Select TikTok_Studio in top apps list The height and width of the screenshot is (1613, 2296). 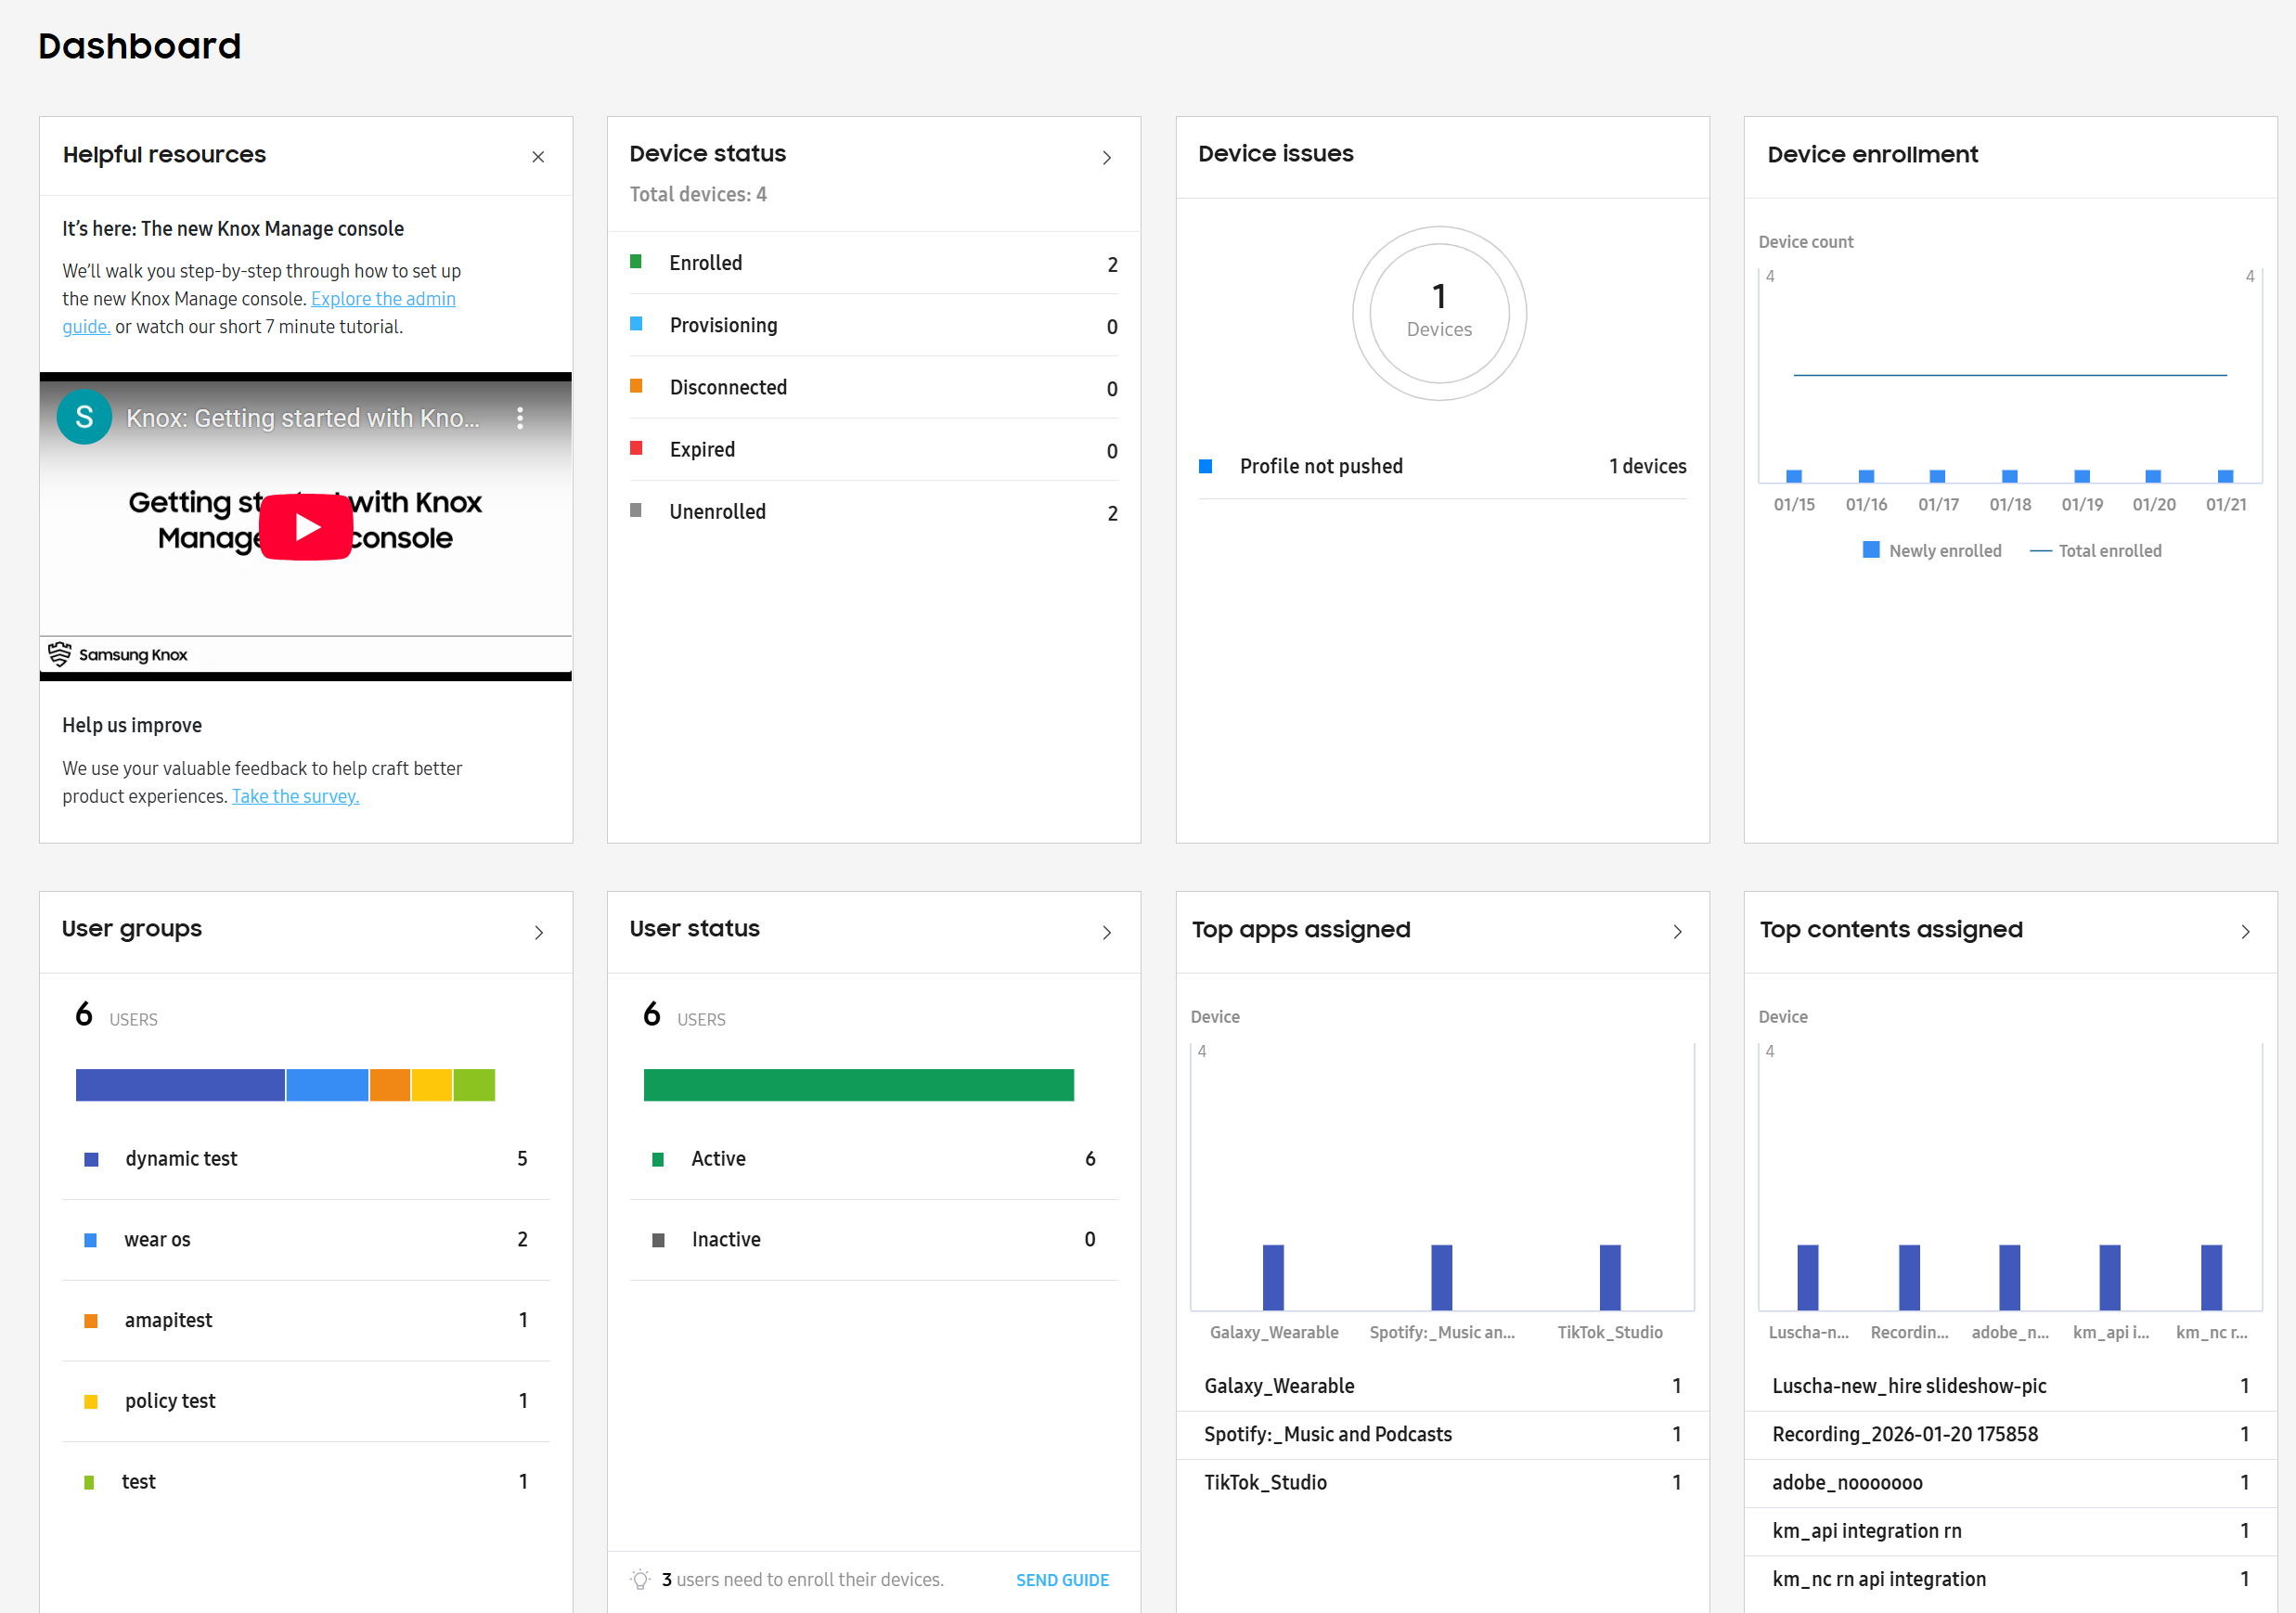(x=1442, y=1483)
